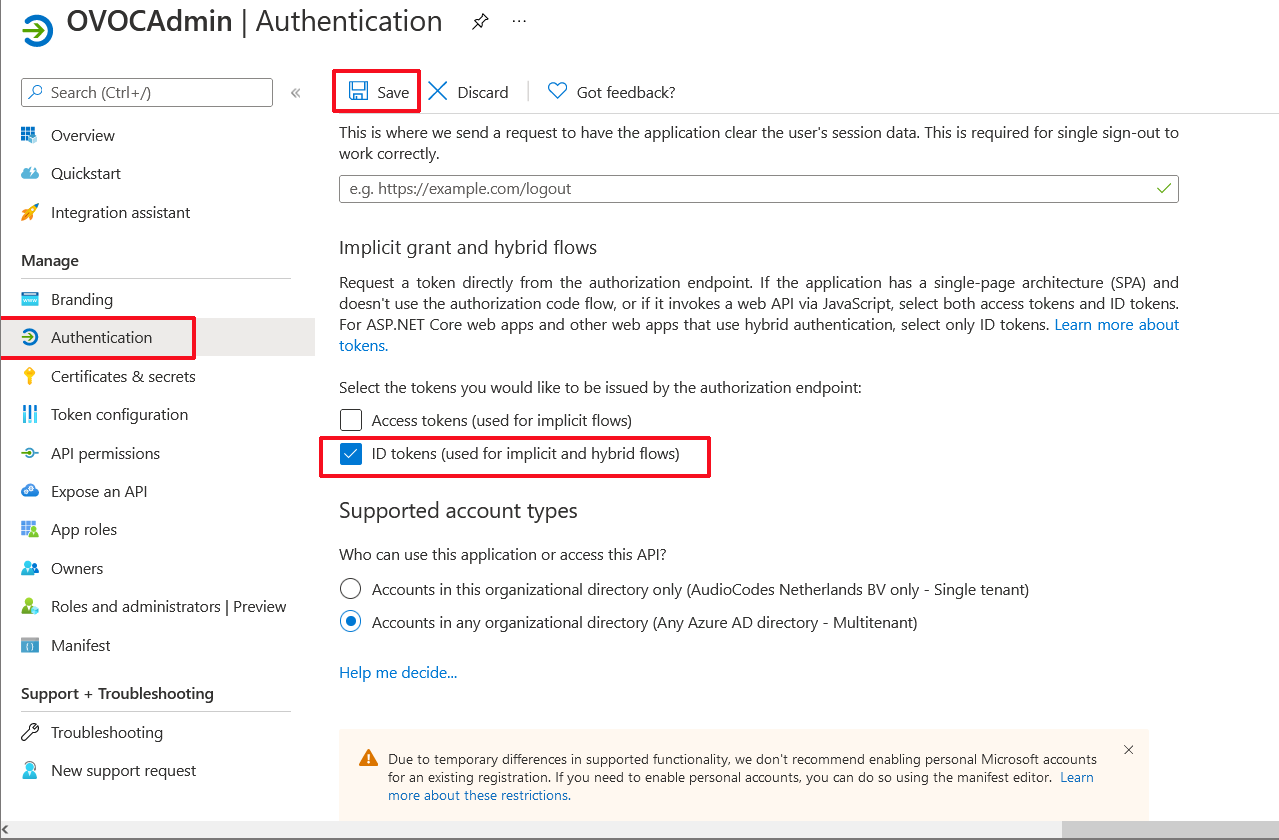Open the ellipsis more options menu

(519, 21)
